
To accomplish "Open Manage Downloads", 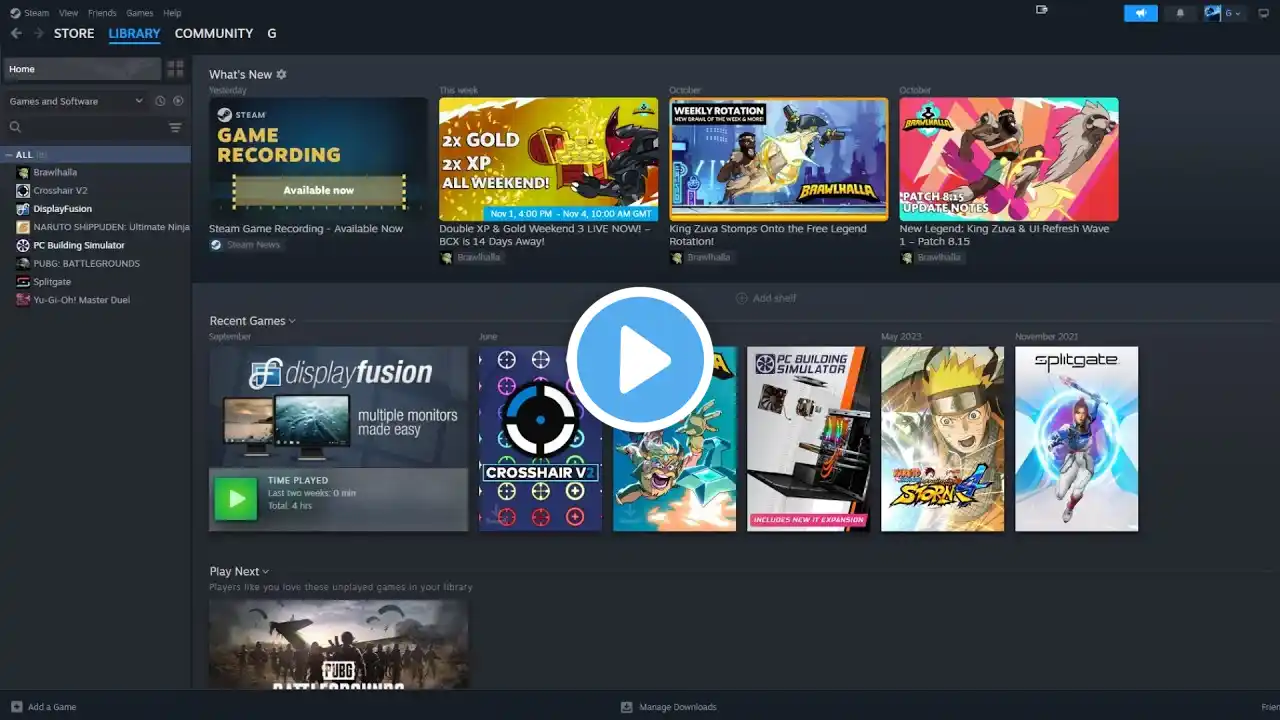I will click(678, 707).
